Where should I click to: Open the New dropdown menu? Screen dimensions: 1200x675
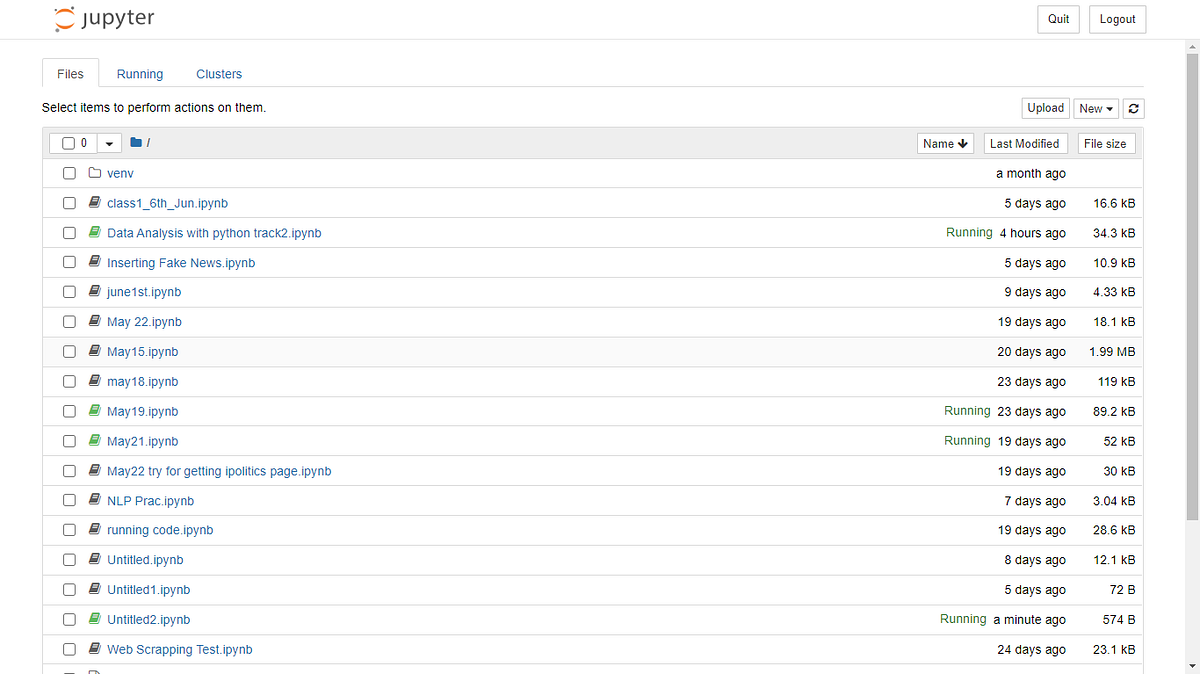(x=1095, y=108)
